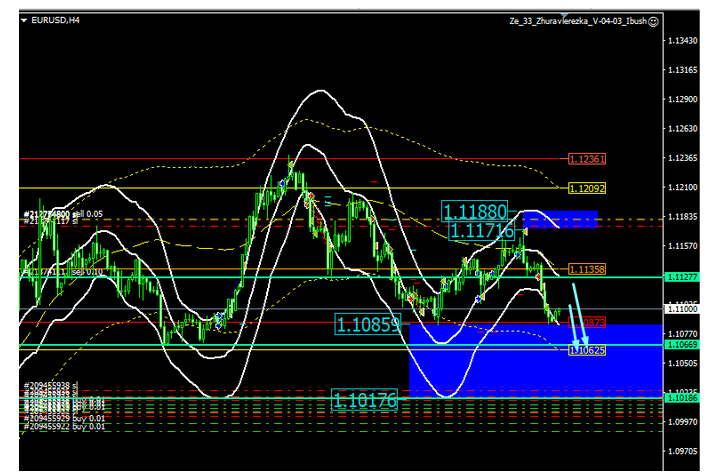Click the orange 1.11358 level tag
The width and height of the screenshot is (711, 476).
coord(587,270)
